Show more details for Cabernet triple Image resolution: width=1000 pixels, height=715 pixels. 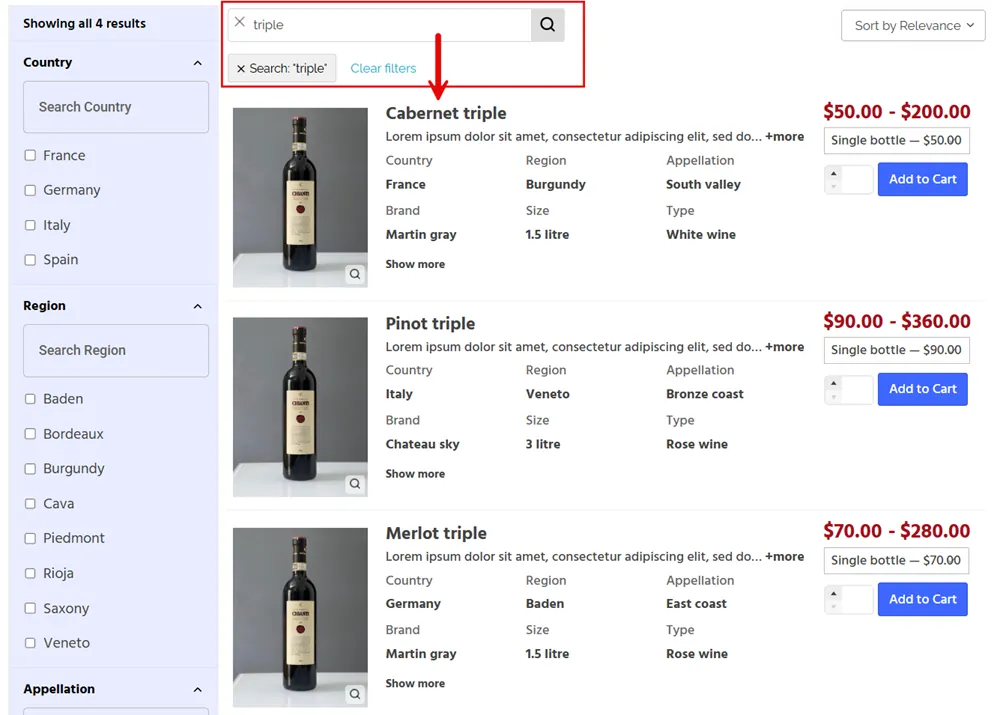coord(415,264)
